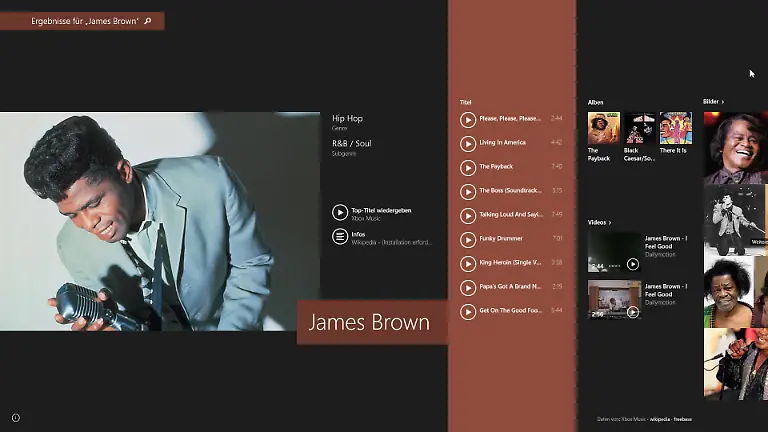The image size is (768, 432).
Task: Play the track "Please, Please, Please"
Action: (x=468, y=119)
